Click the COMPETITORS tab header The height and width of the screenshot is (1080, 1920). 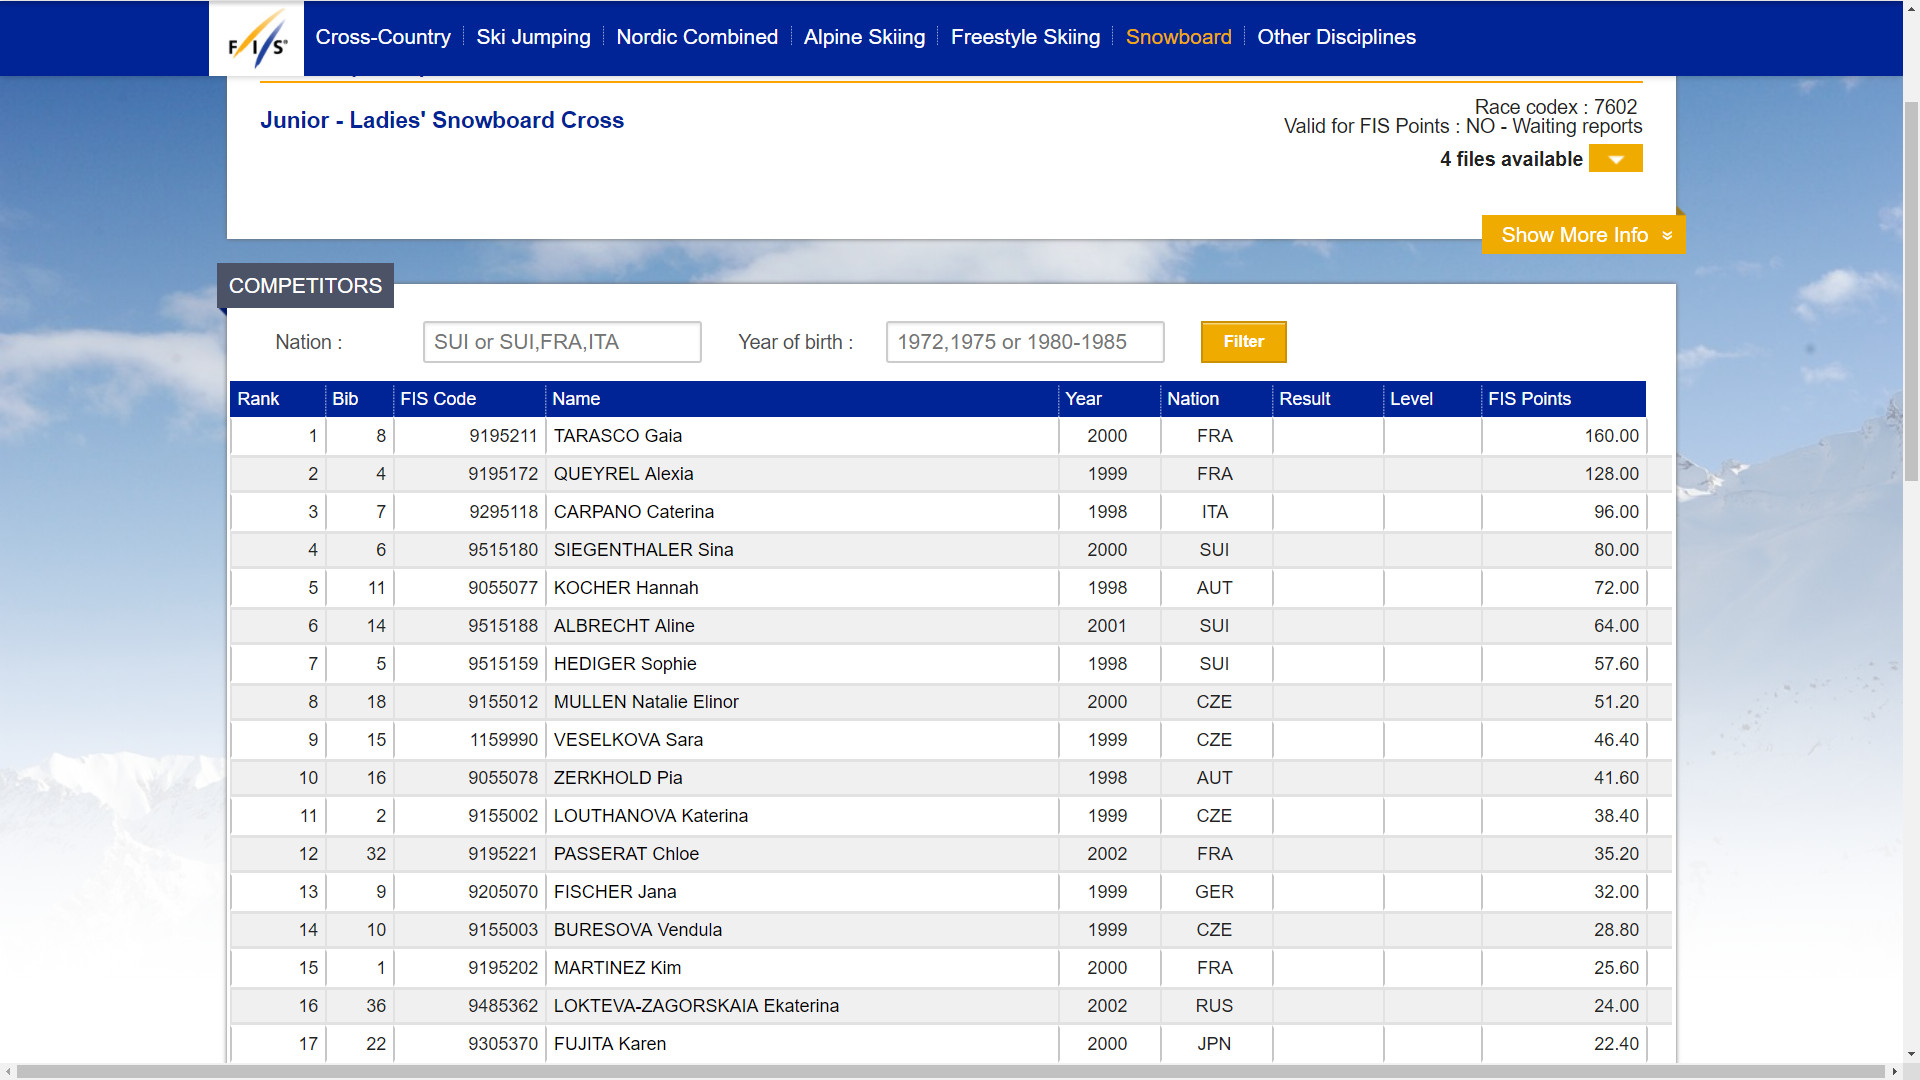coord(305,286)
